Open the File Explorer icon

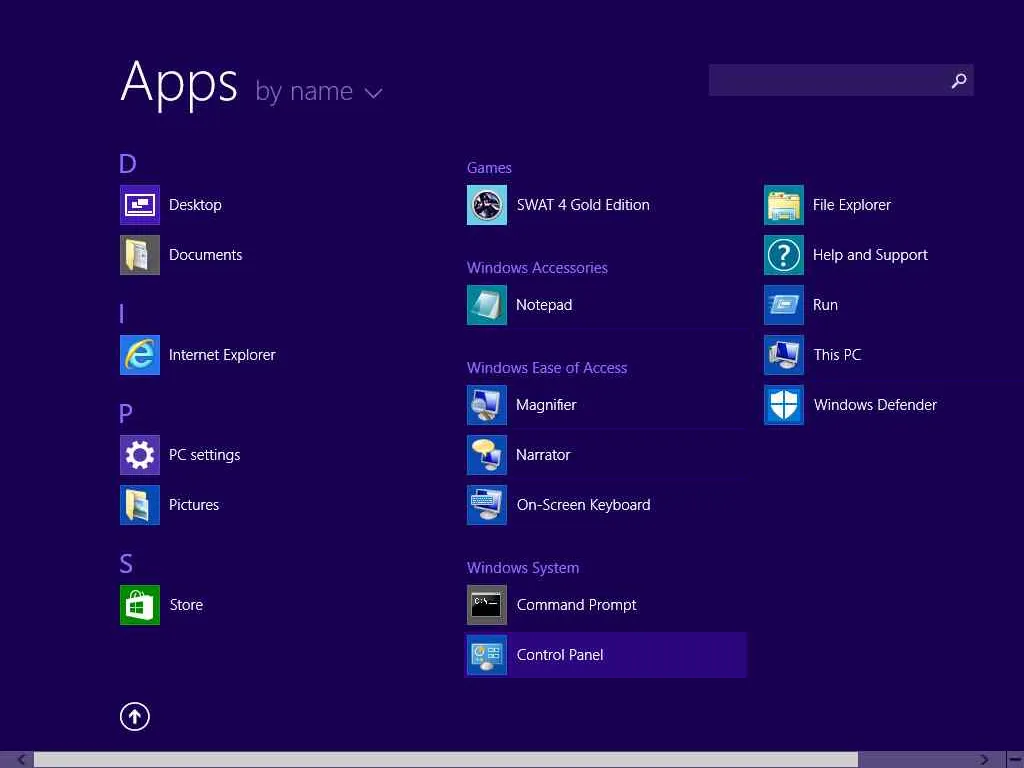(784, 205)
